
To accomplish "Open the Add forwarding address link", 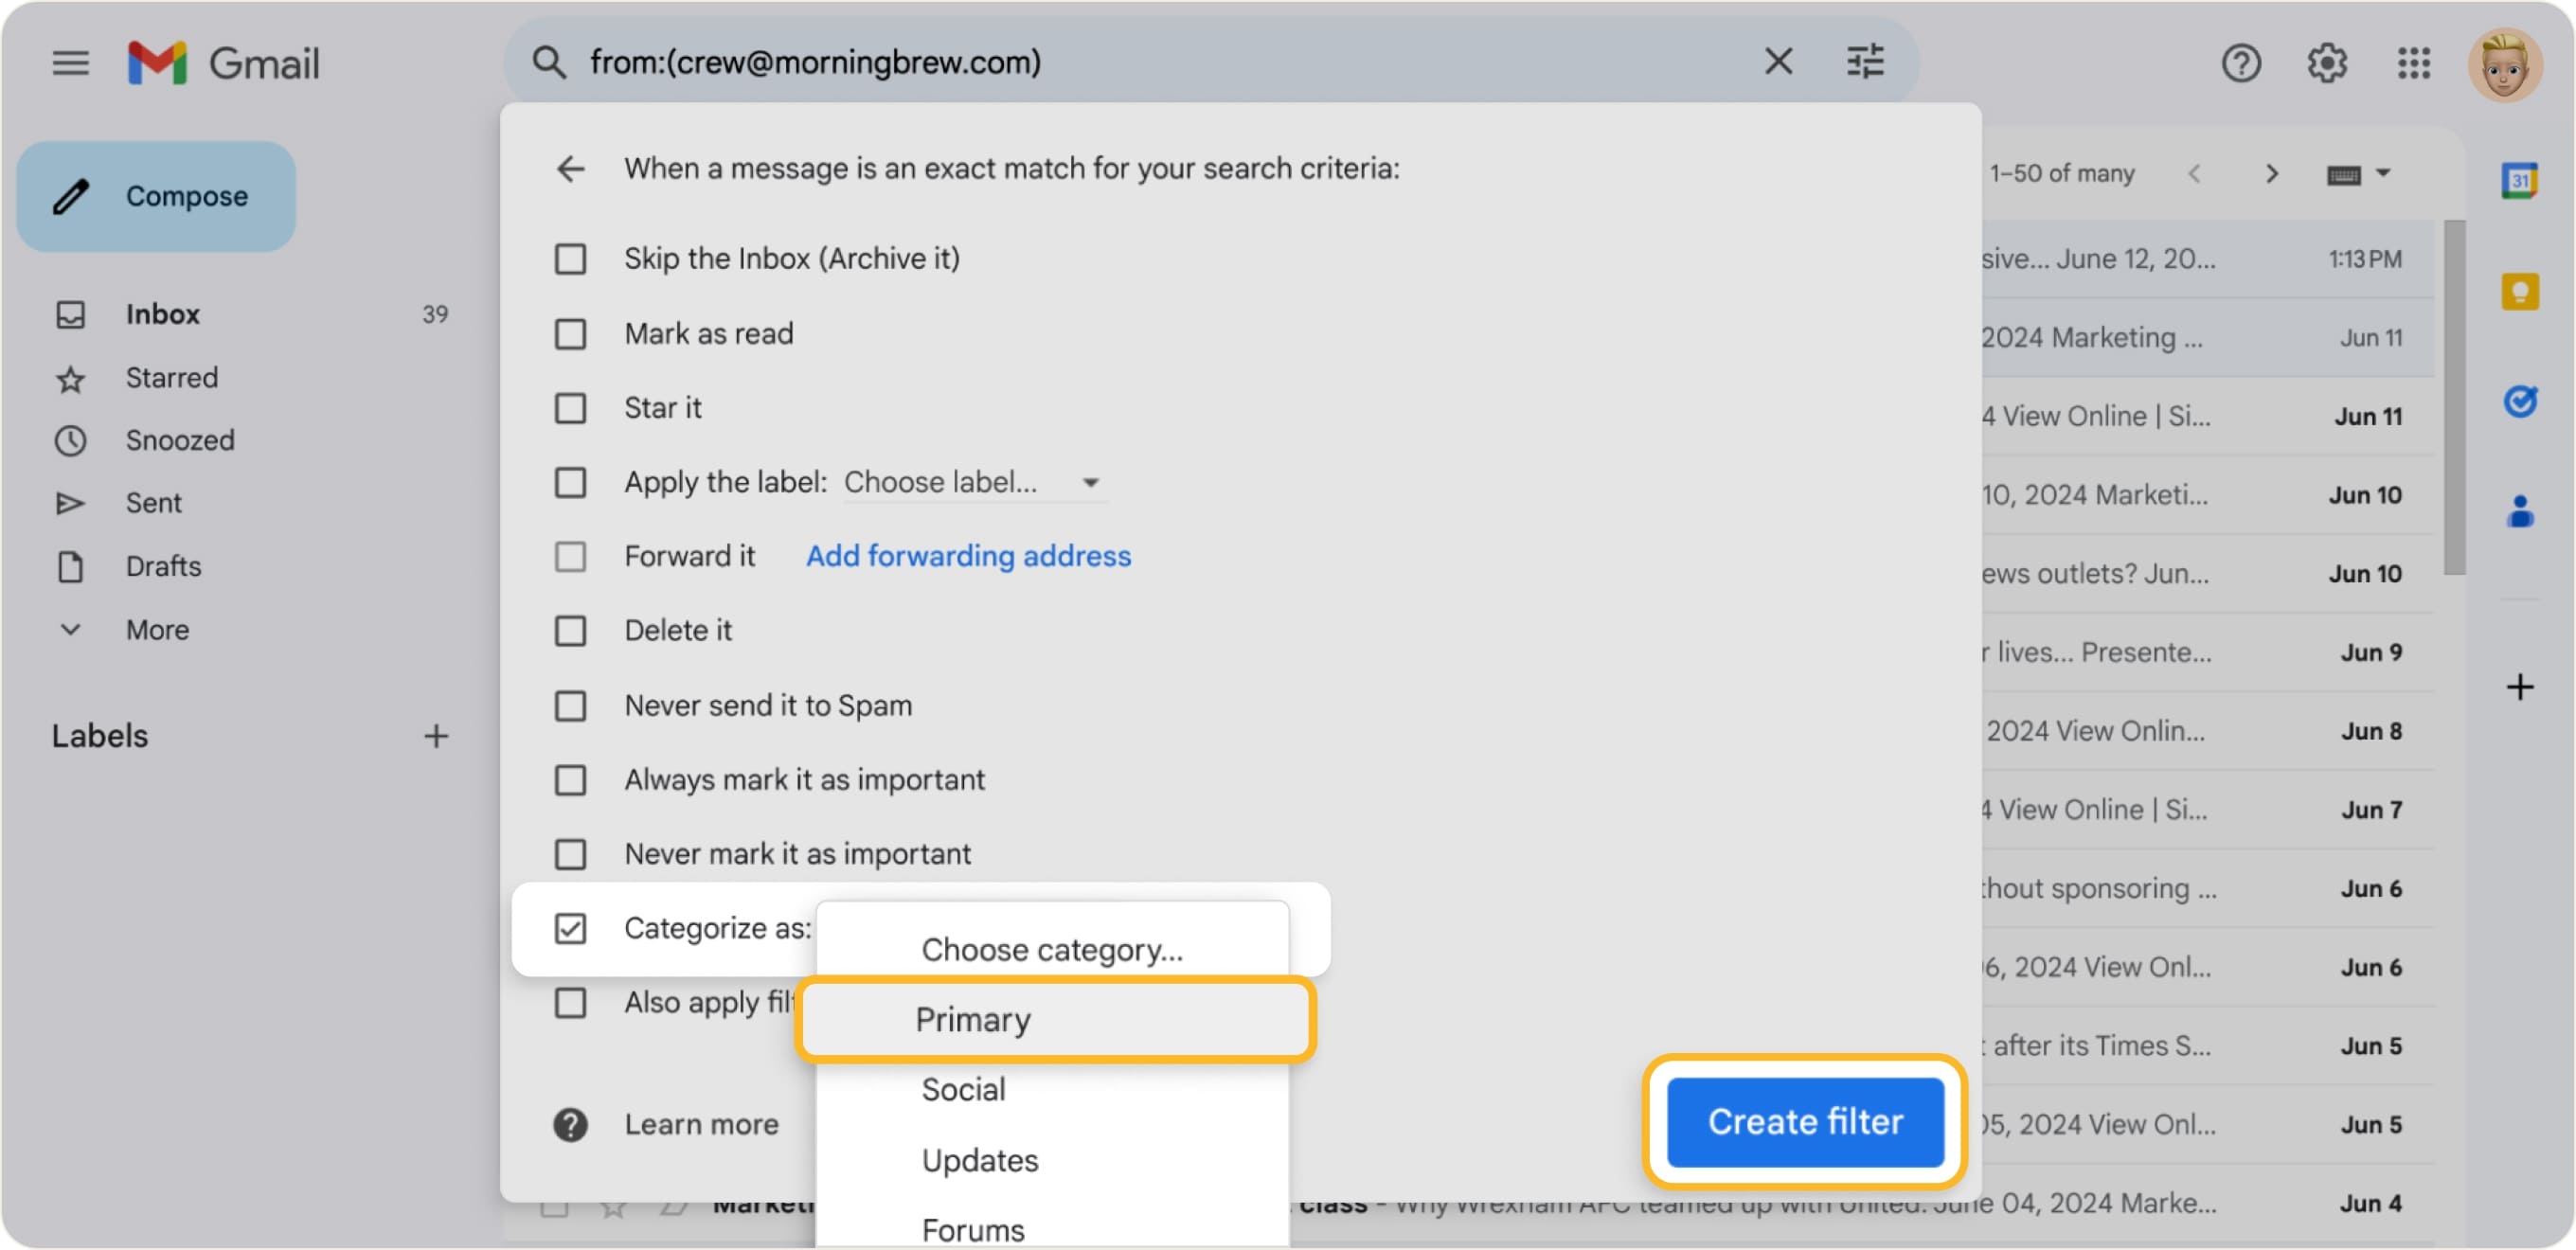I will point(968,556).
